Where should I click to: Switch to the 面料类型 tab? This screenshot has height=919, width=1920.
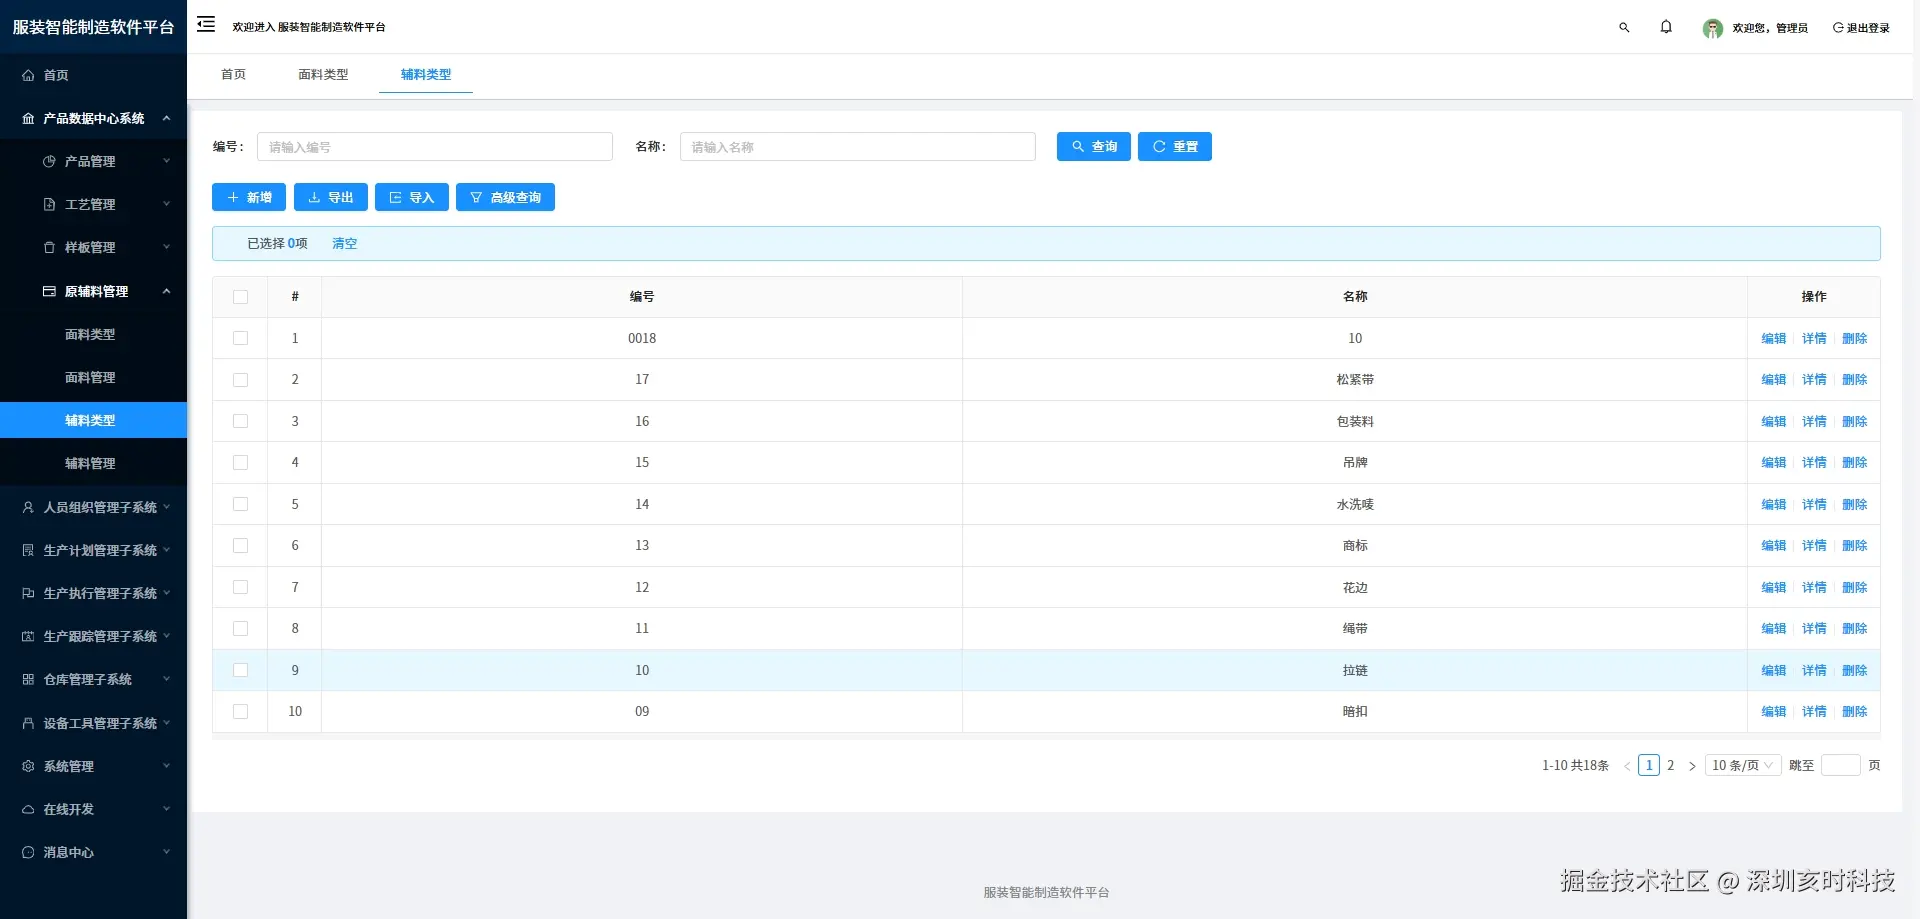coord(323,74)
